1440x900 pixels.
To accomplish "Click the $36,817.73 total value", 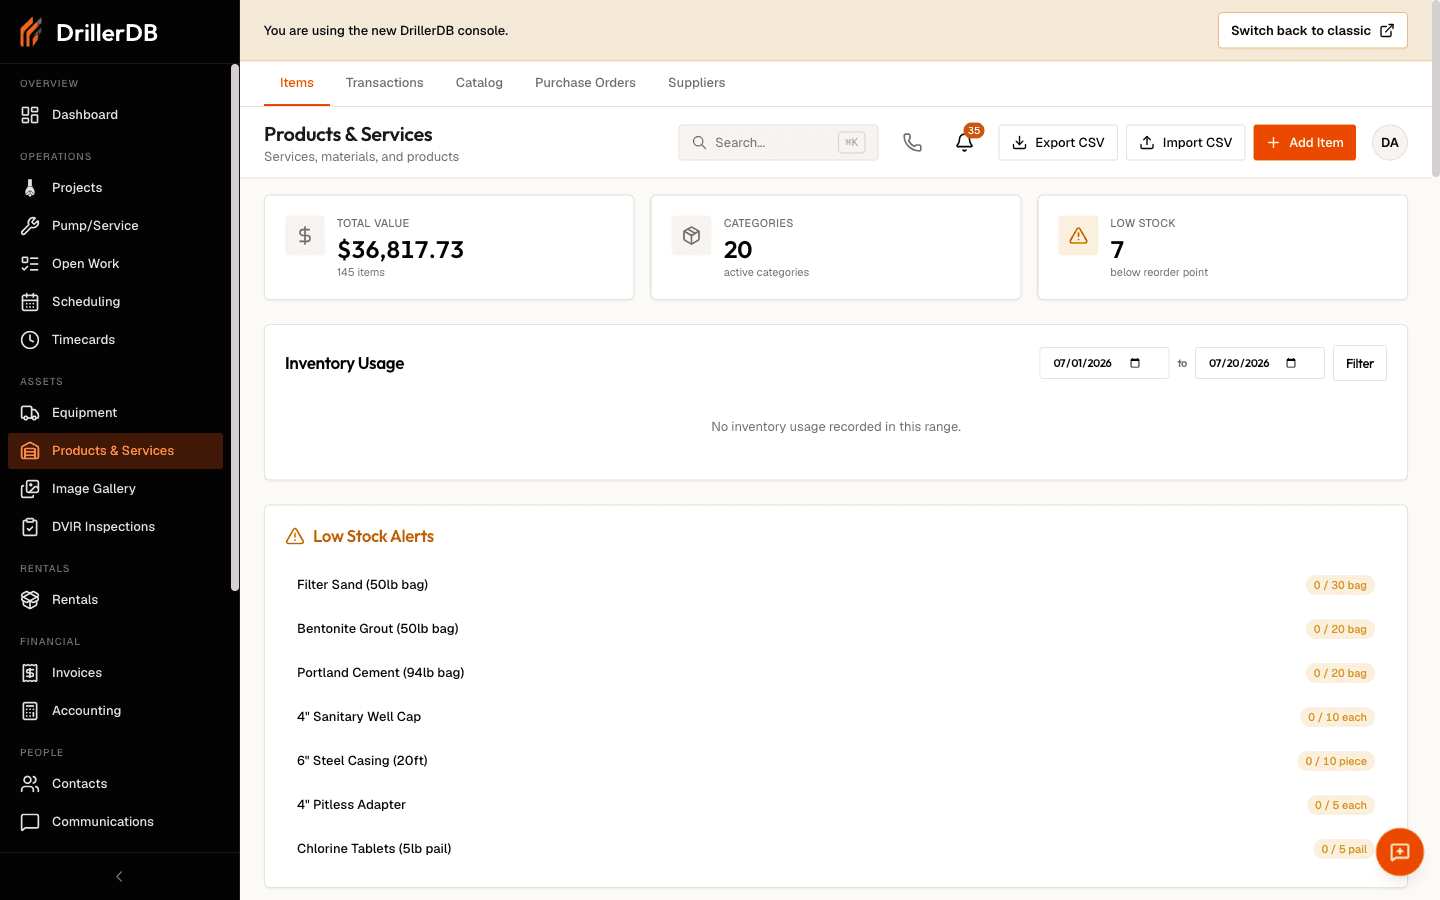I will point(400,250).
